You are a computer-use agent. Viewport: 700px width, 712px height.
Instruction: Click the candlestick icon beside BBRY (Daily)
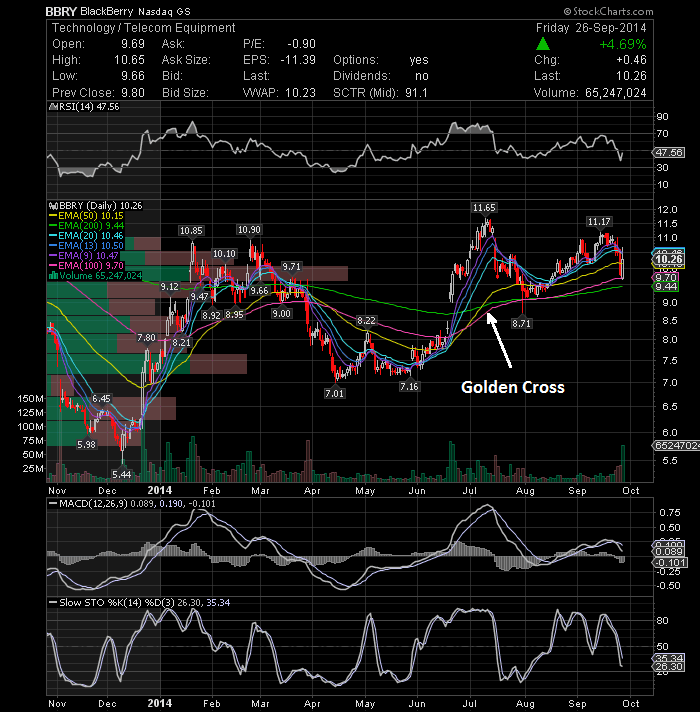54,206
